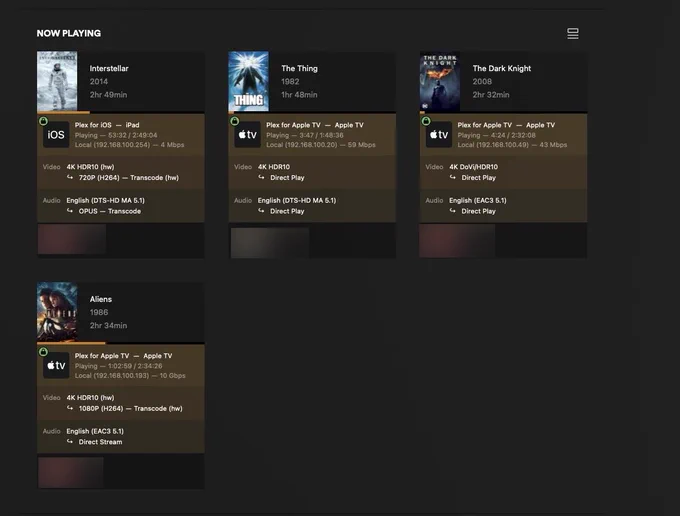Screen dimensions: 680x516
Task: Click 'Playing — 1:02:59 / 2:34:26' status
Action: tap(118, 366)
